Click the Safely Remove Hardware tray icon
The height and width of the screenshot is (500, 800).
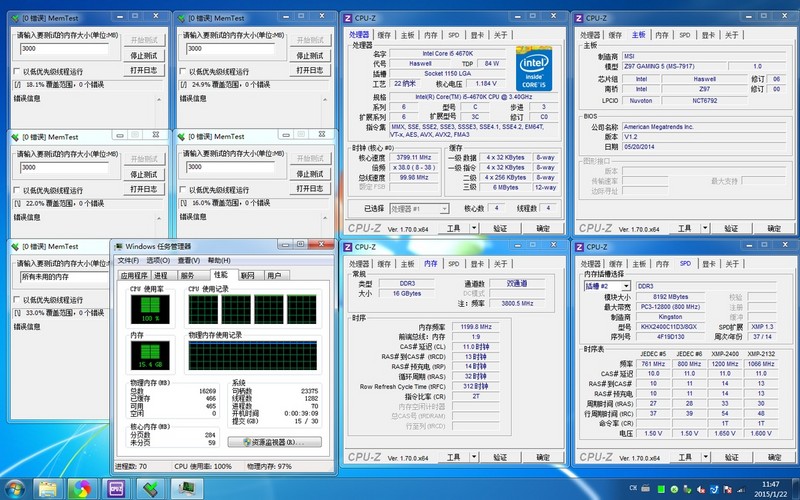pos(687,489)
